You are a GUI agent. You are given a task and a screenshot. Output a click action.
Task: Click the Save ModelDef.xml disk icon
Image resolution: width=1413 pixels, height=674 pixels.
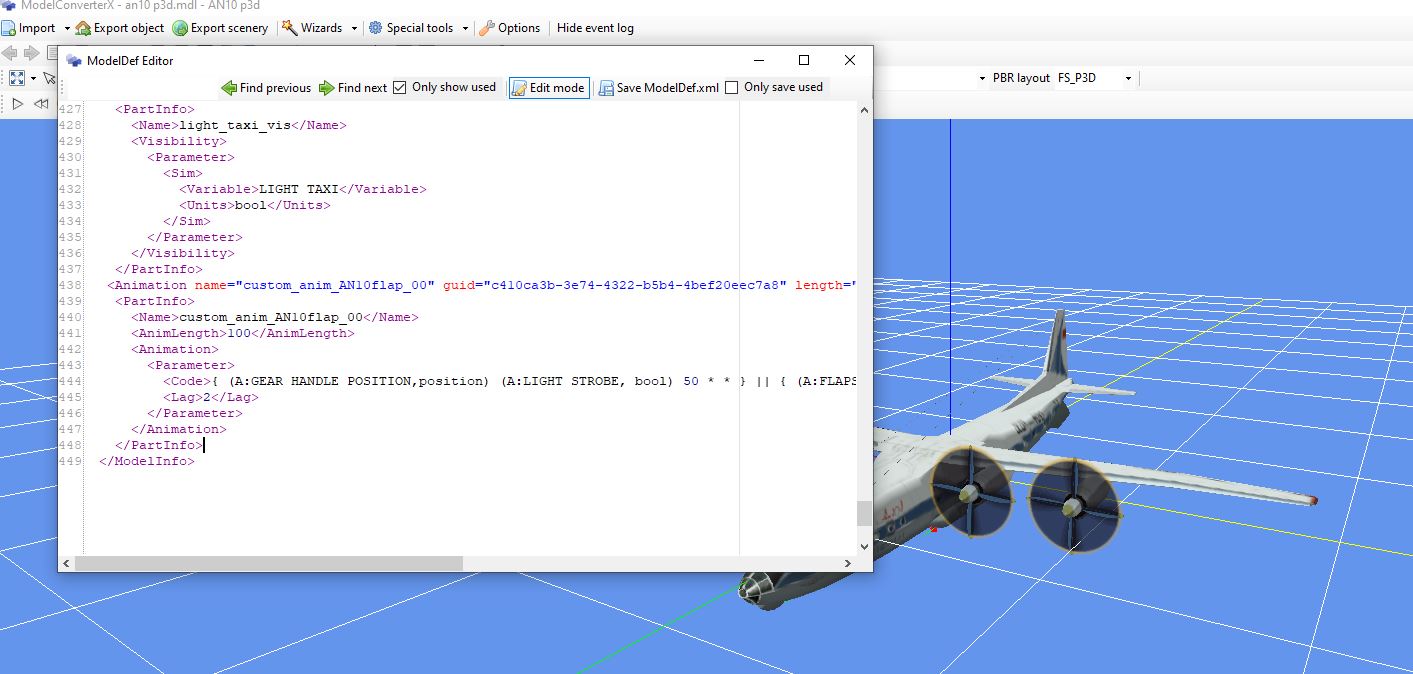pyautogui.click(x=606, y=88)
